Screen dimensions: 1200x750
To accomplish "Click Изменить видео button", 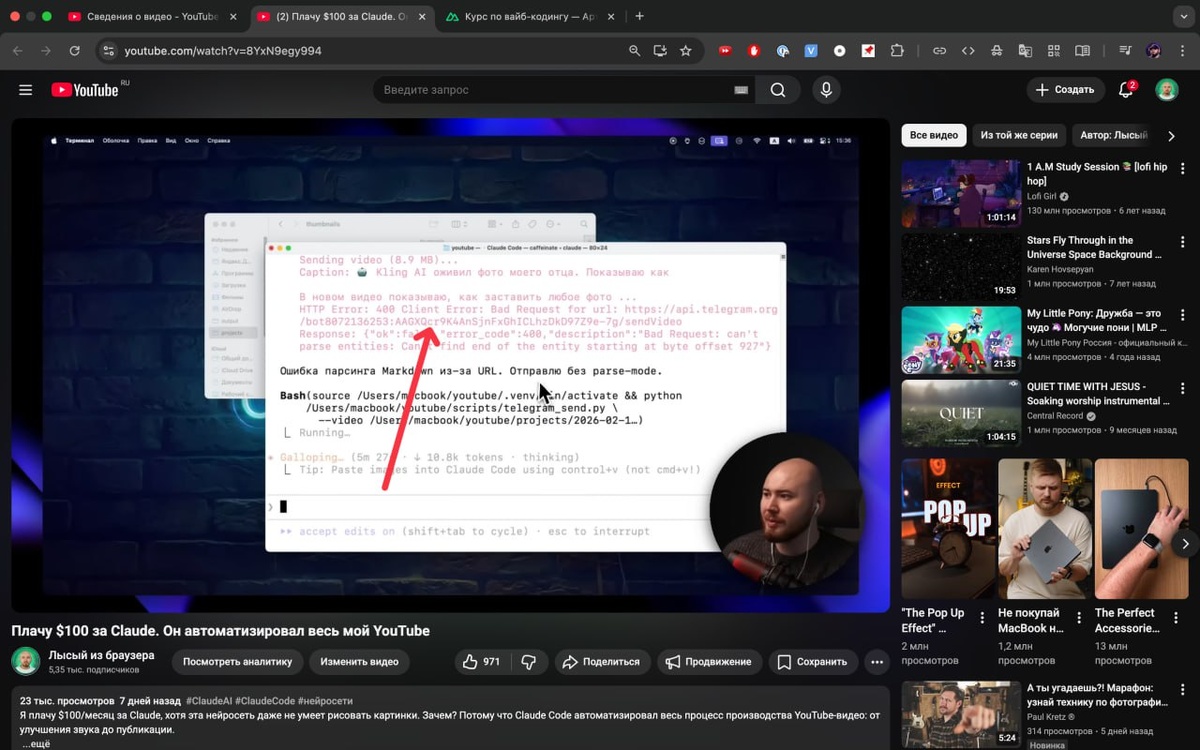I will pyautogui.click(x=359, y=662).
